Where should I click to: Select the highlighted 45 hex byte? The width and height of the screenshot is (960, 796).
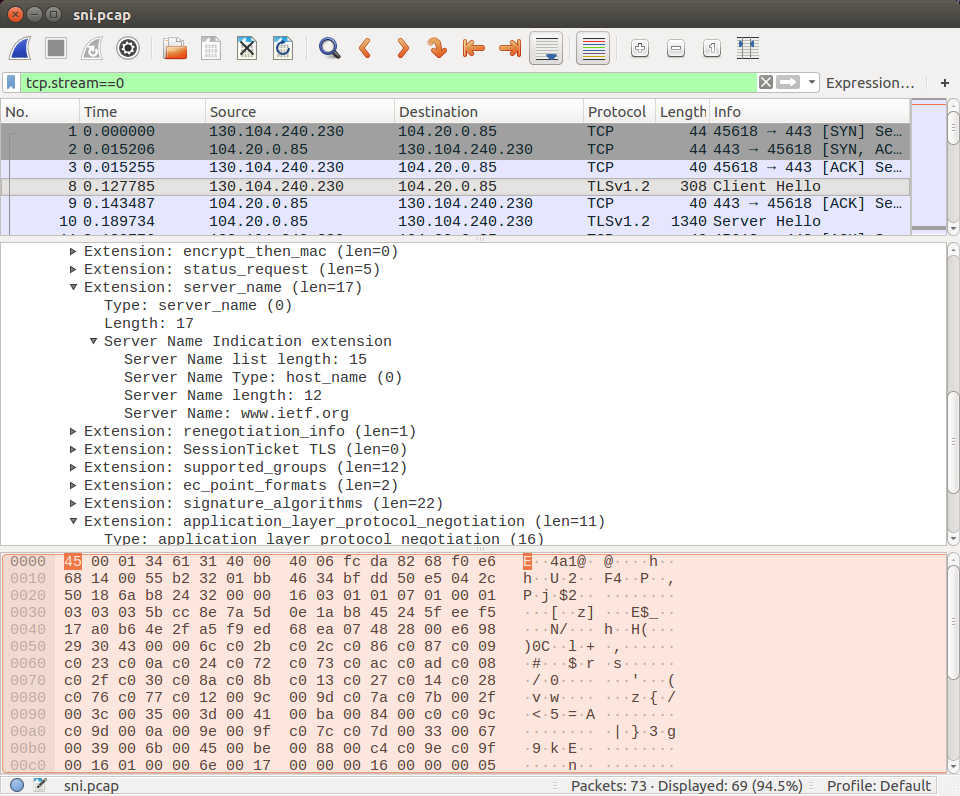(x=73, y=561)
